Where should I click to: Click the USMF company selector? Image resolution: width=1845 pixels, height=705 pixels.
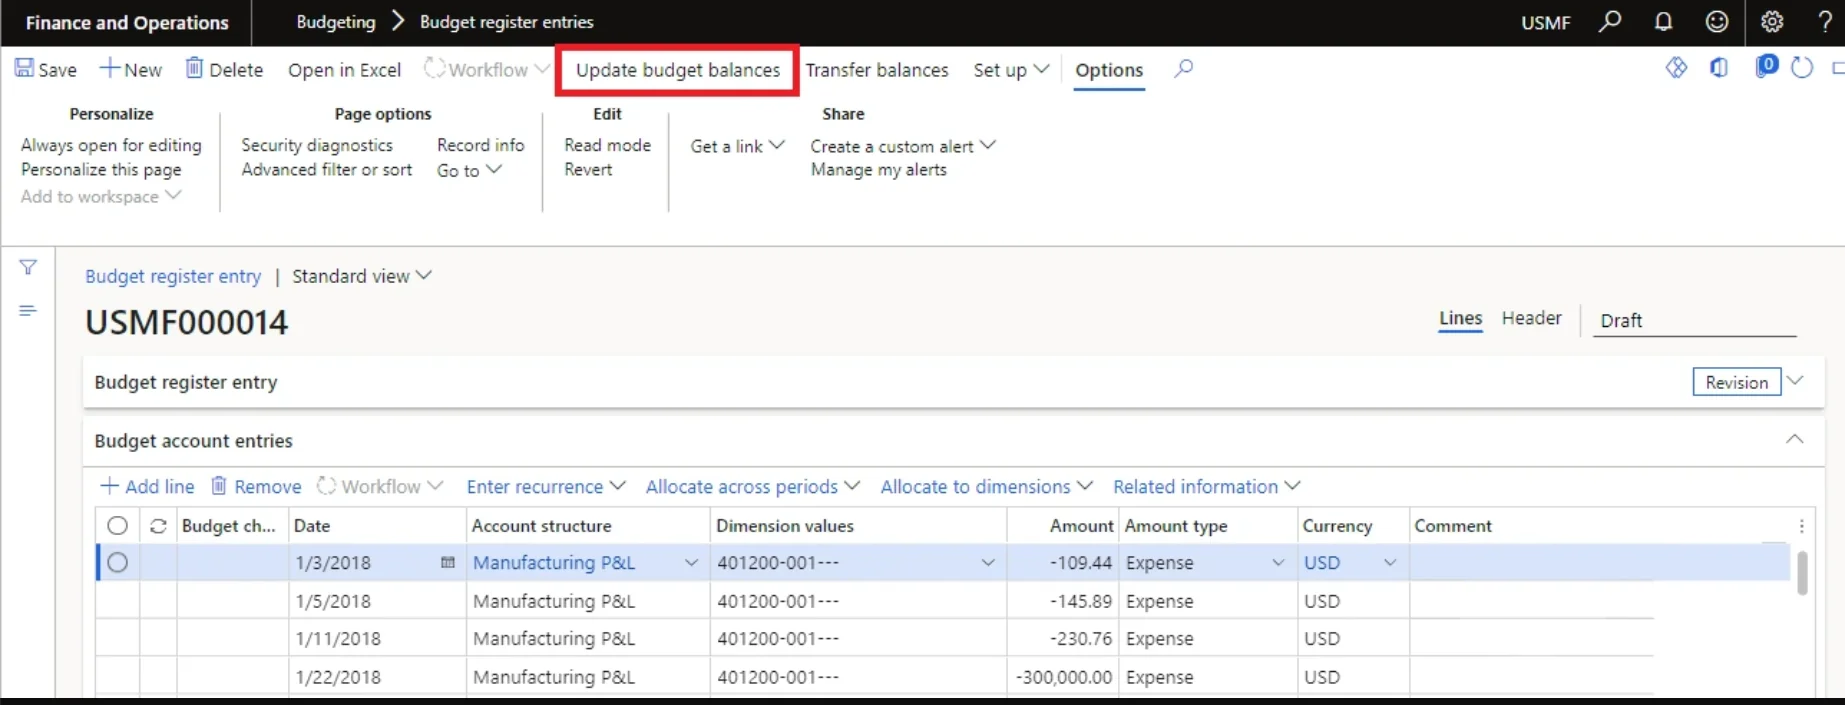(x=1546, y=22)
